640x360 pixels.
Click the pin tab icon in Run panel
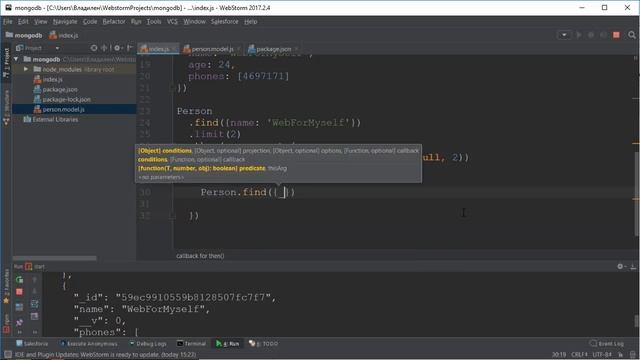point(19,322)
